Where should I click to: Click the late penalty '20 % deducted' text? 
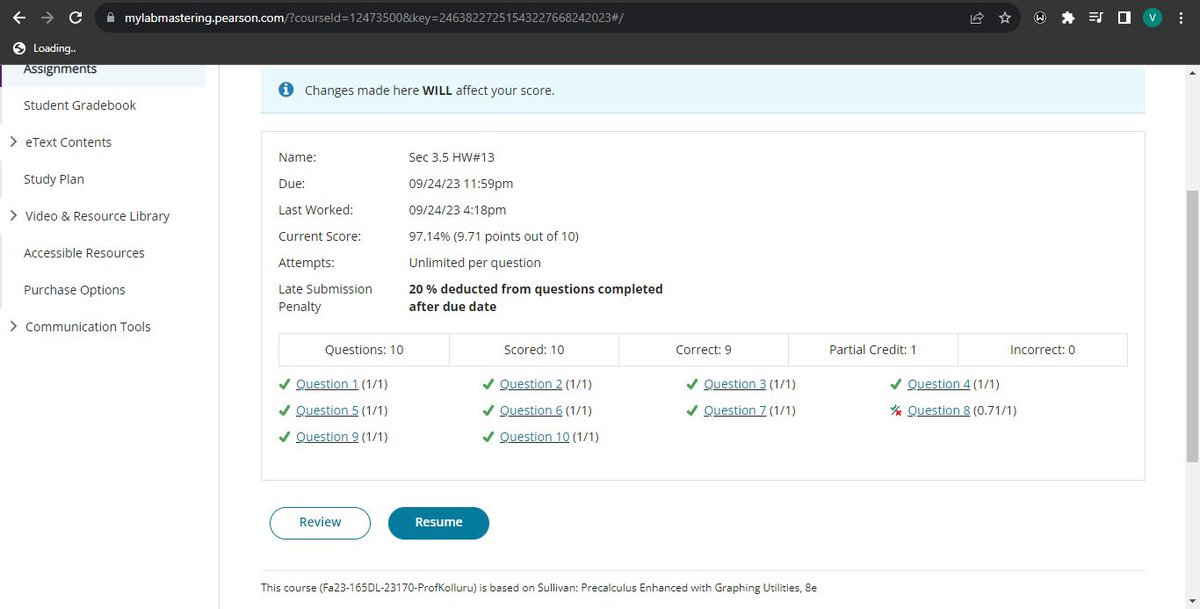click(x=536, y=298)
